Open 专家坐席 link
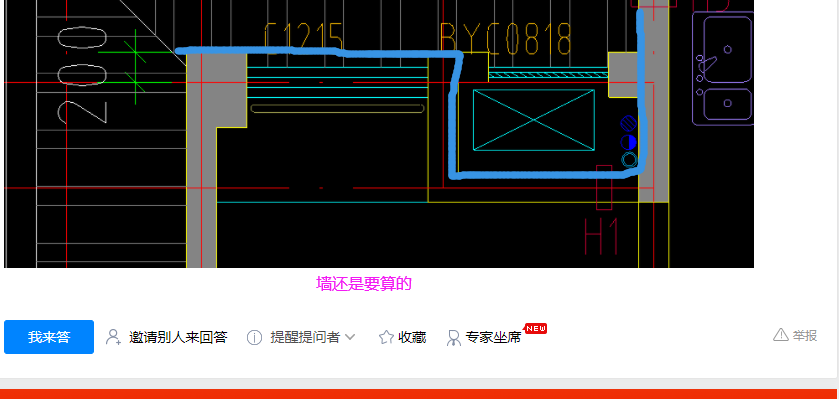Viewport: 839px width, 399px height. [x=493, y=337]
